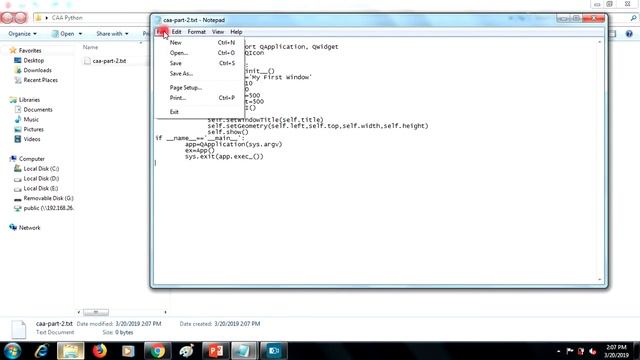Select Computer in the navigation pane

click(x=27, y=159)
